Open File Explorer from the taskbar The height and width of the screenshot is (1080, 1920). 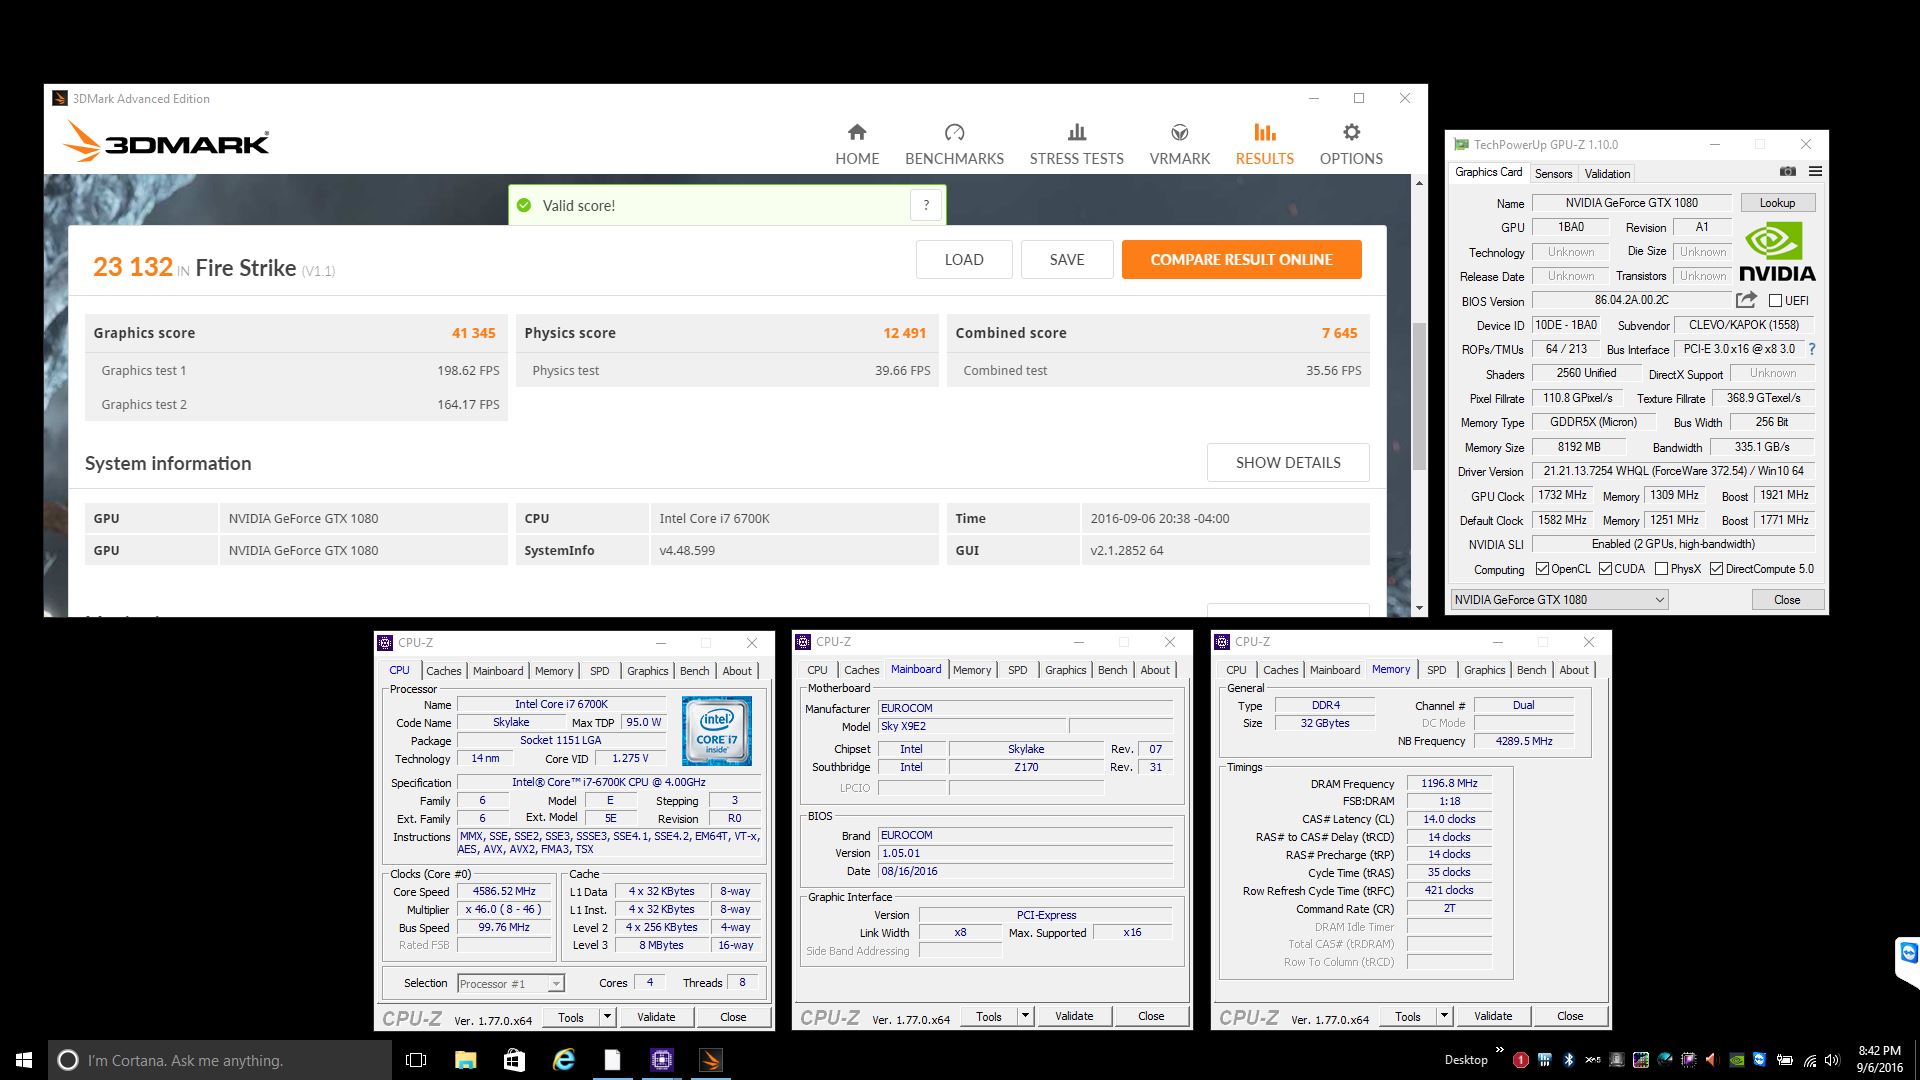pyautogui.click(x=465, y=1060)
